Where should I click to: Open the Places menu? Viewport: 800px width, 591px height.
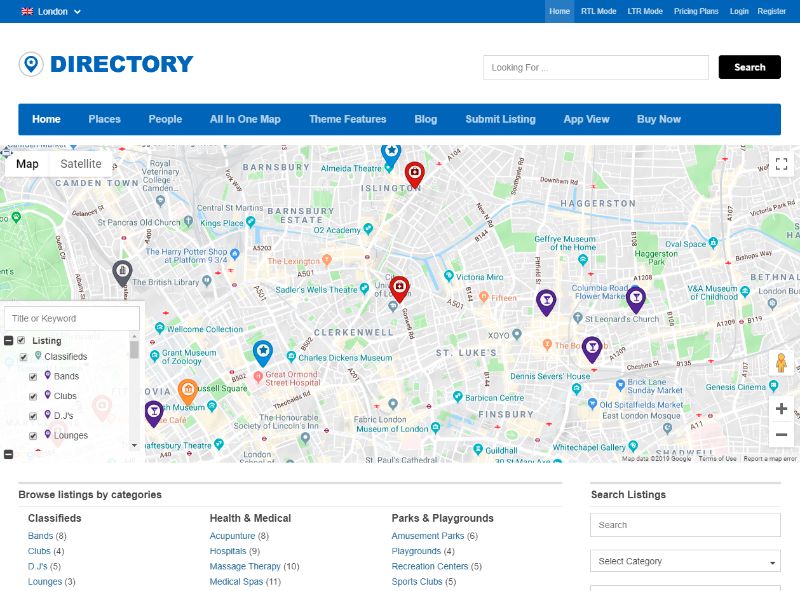[x=105, y=119]
